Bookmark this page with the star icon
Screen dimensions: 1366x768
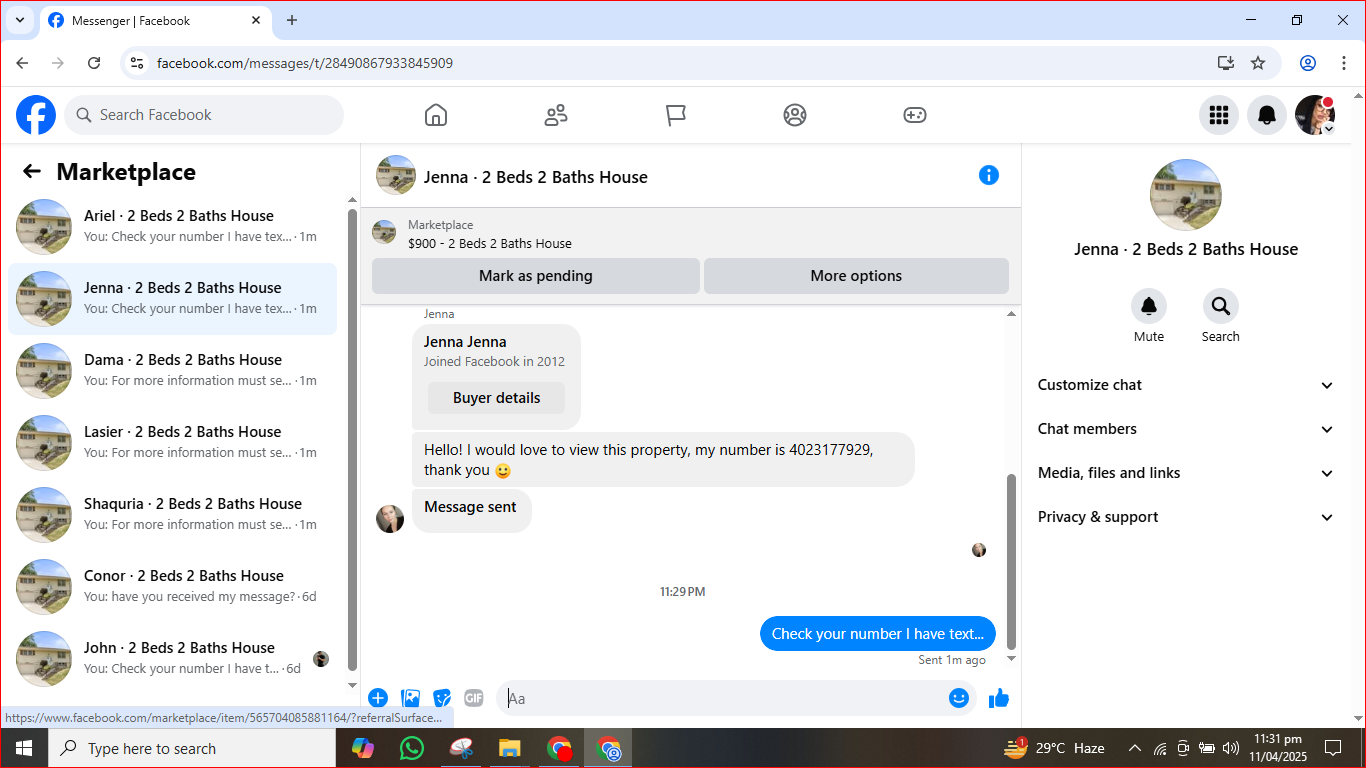pyautogui.click(x=1258, y=63)
